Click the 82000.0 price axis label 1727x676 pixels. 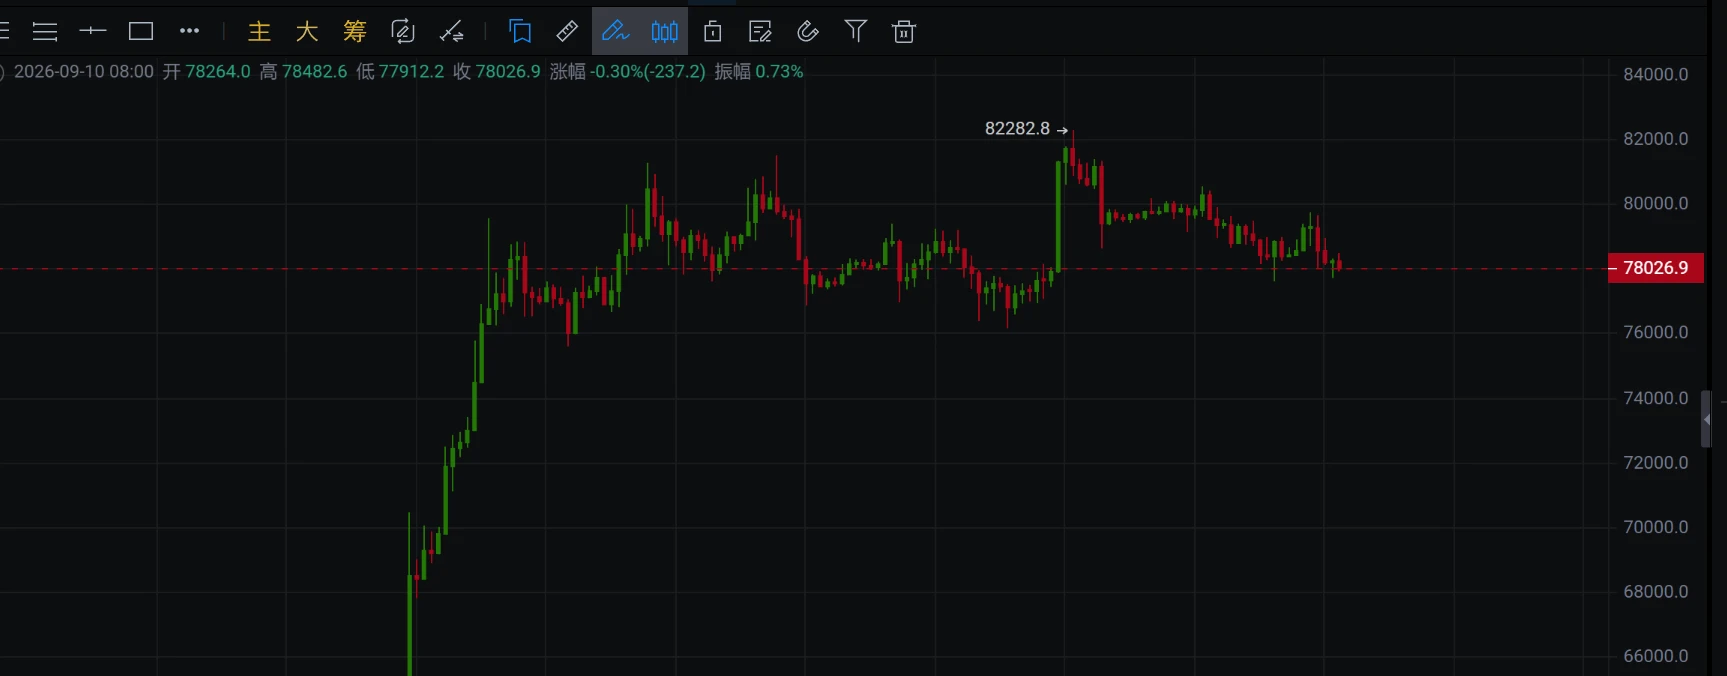[1655, 139]
